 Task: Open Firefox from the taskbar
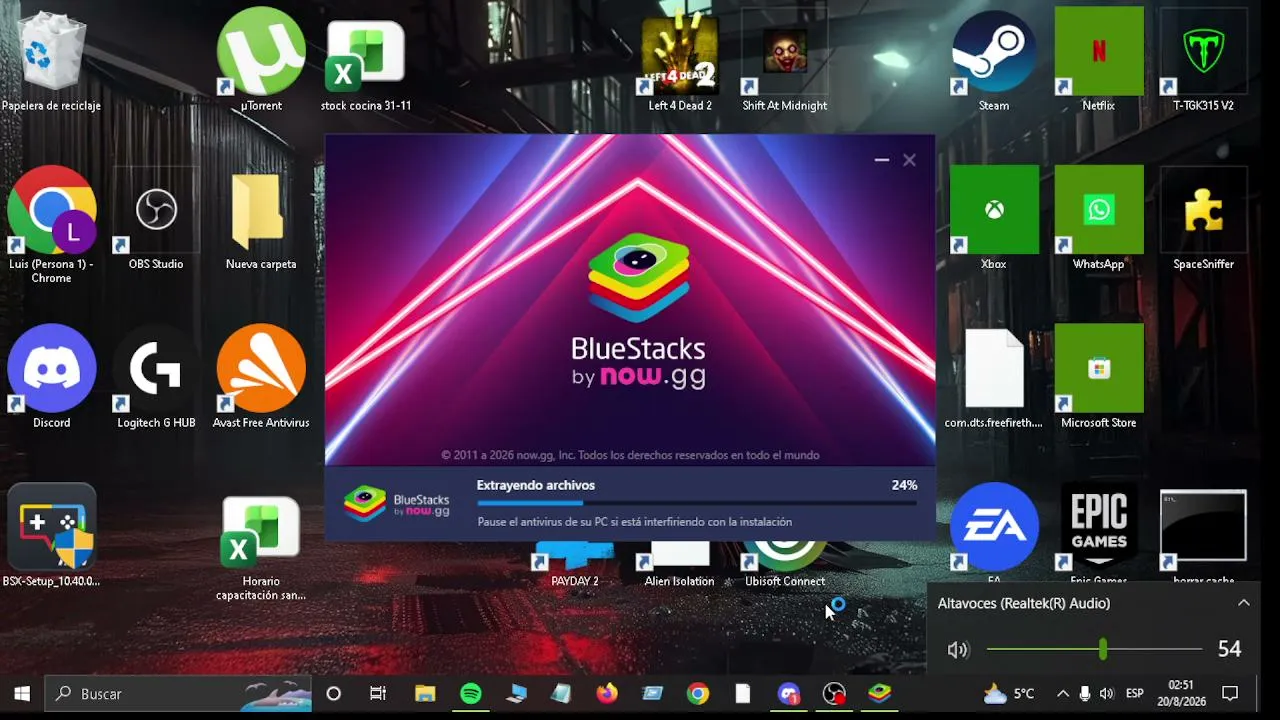pyautogui.click(x=607, y=693)
